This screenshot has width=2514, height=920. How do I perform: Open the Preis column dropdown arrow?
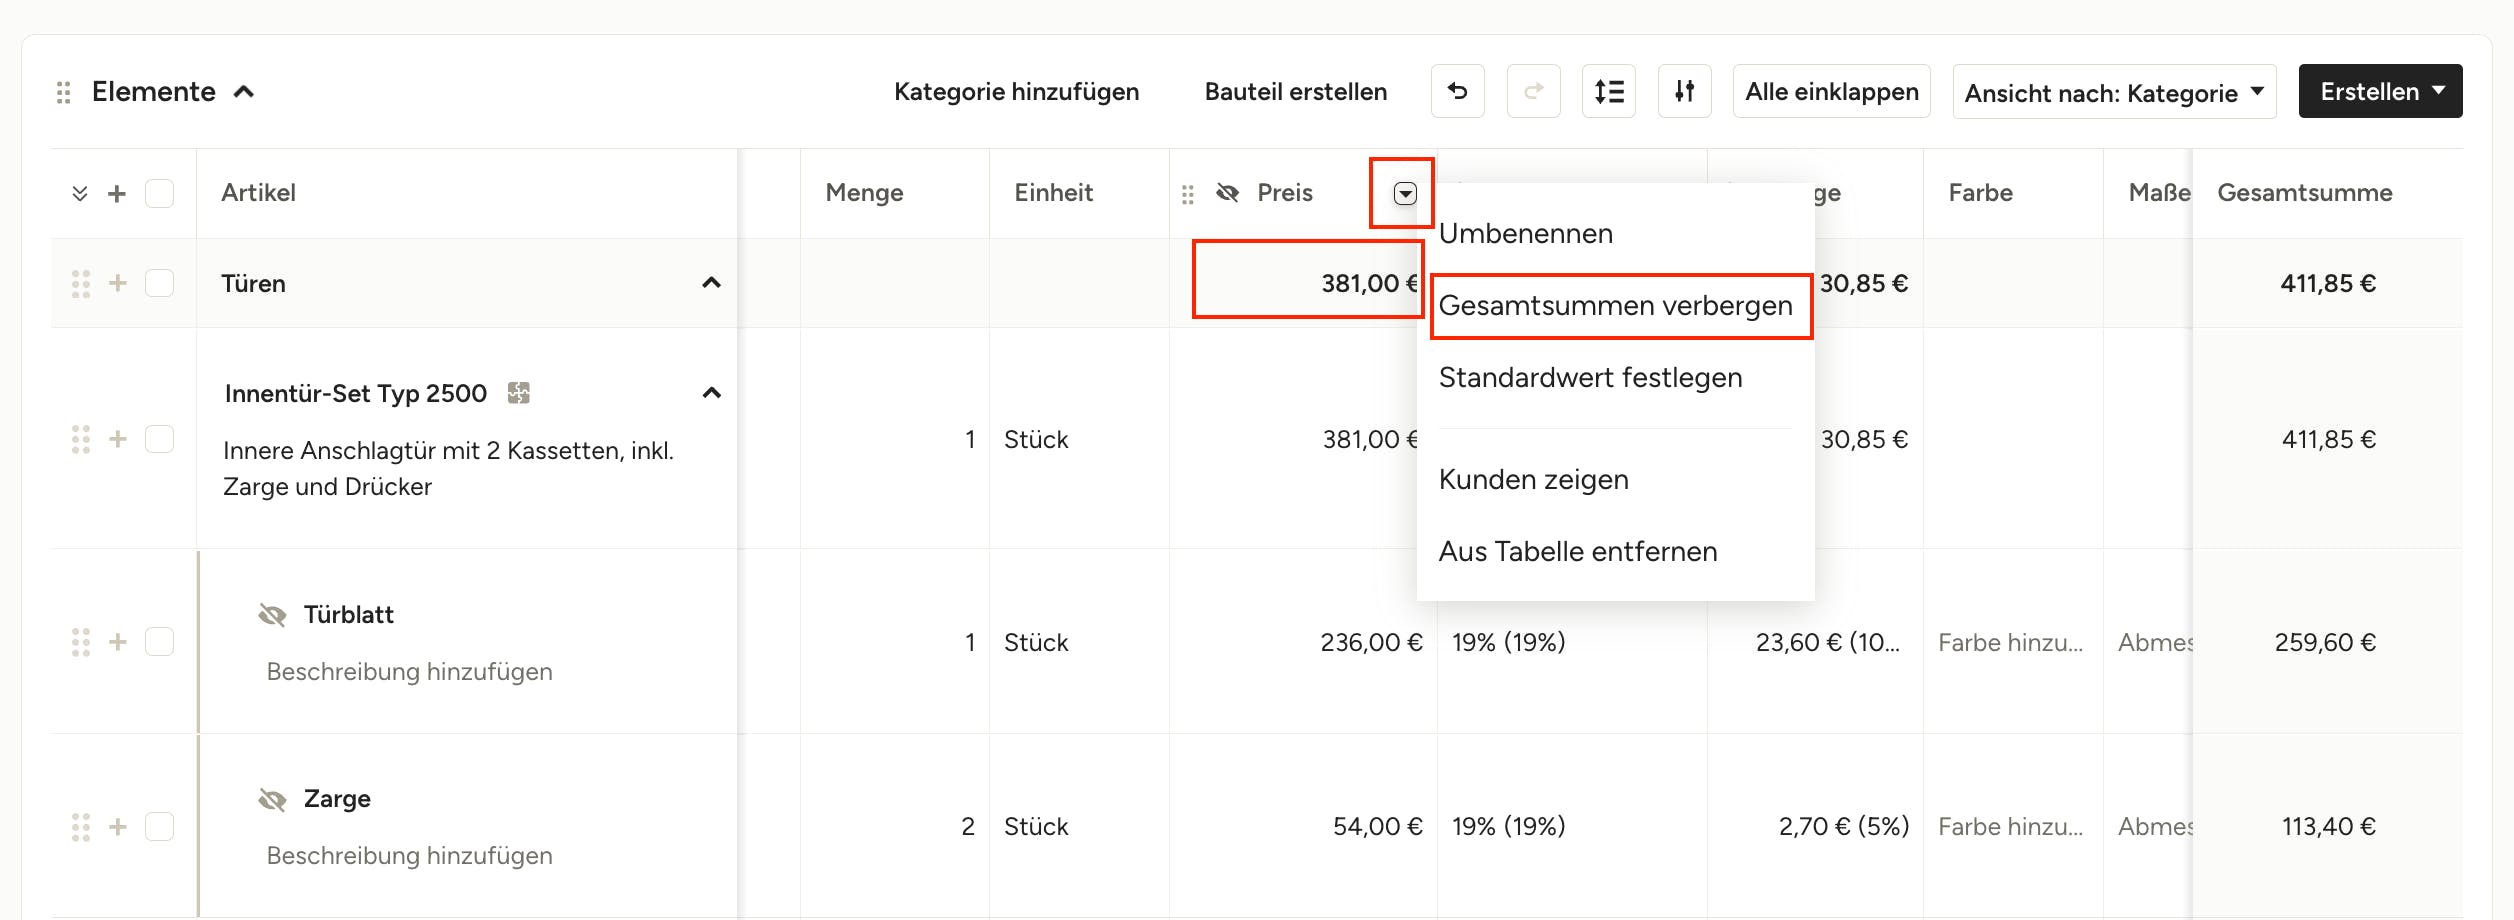click(x=1404, y=194)
